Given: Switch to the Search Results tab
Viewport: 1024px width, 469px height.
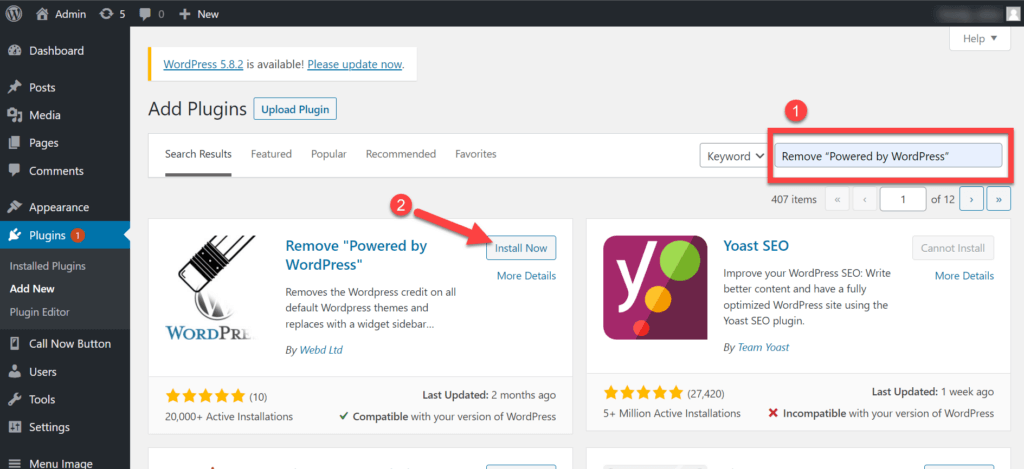Looking at the screenshot, I should pos(198,154).
